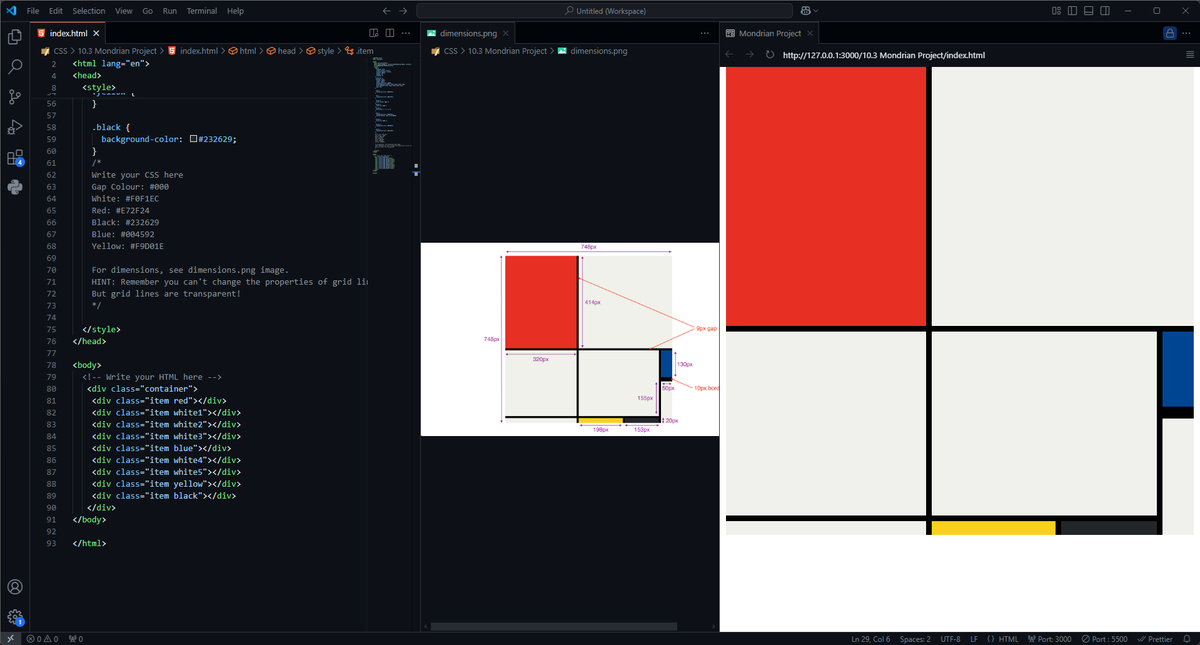Viewport: 1200px width, 645px height.
Task: Expand the style breadcrumb segment
Action: (x=320, y=51)
